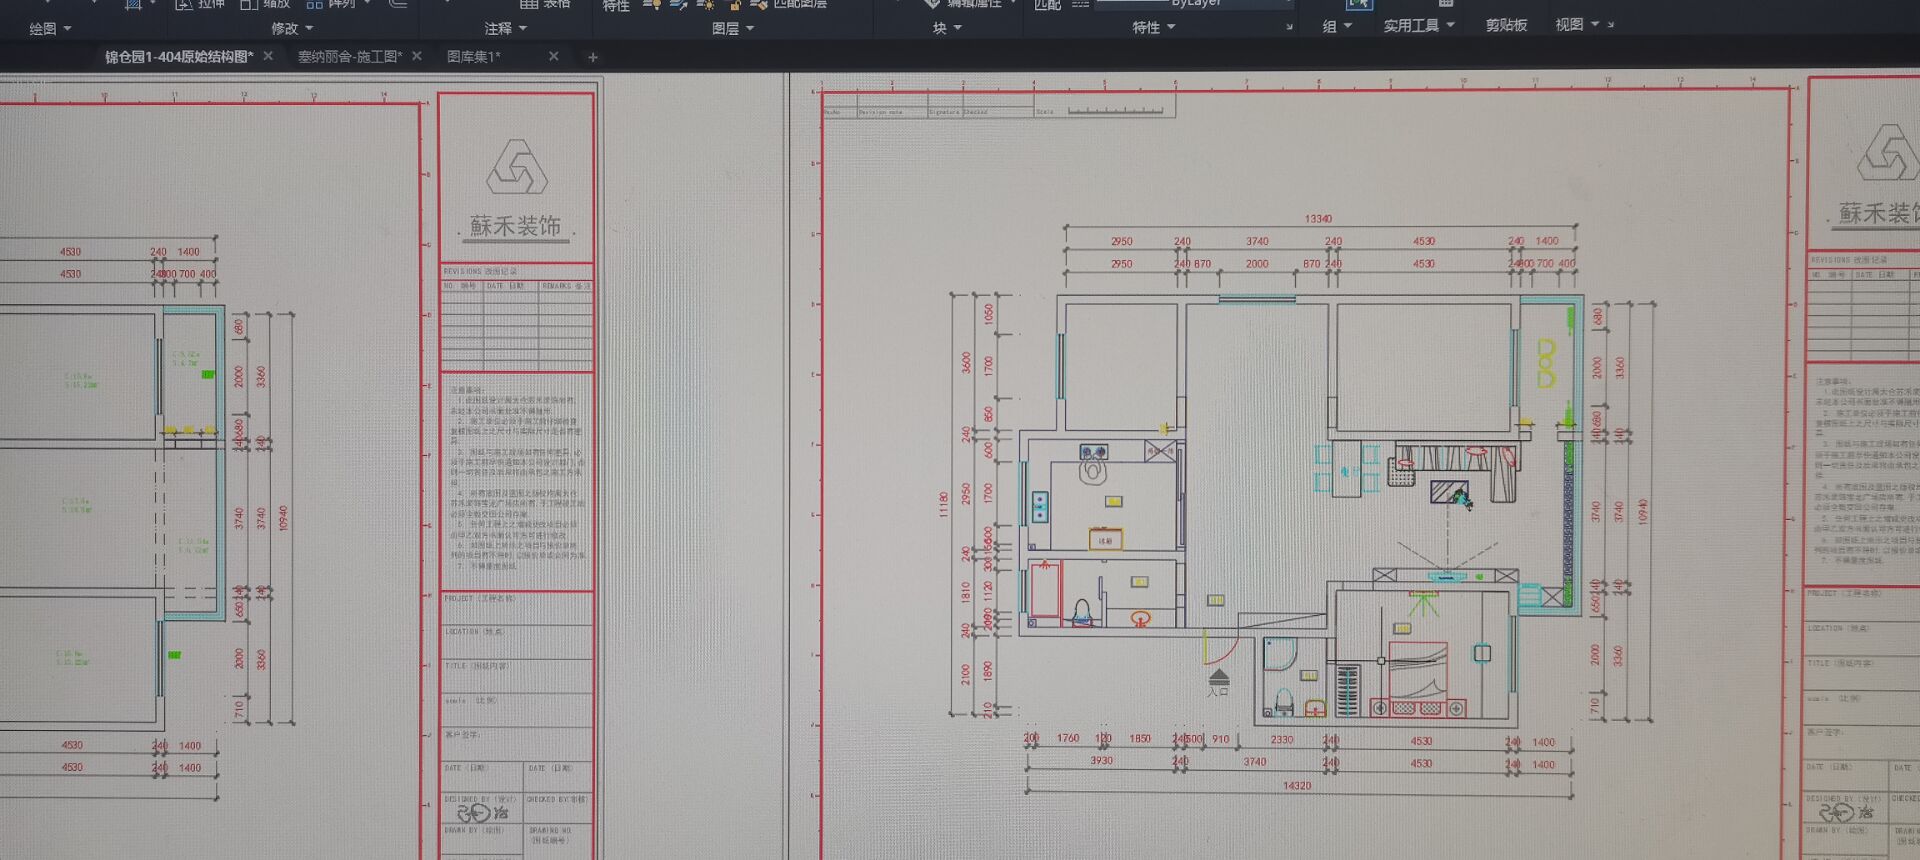Click the 拉伸 stretch tool icon

[185, 4]
